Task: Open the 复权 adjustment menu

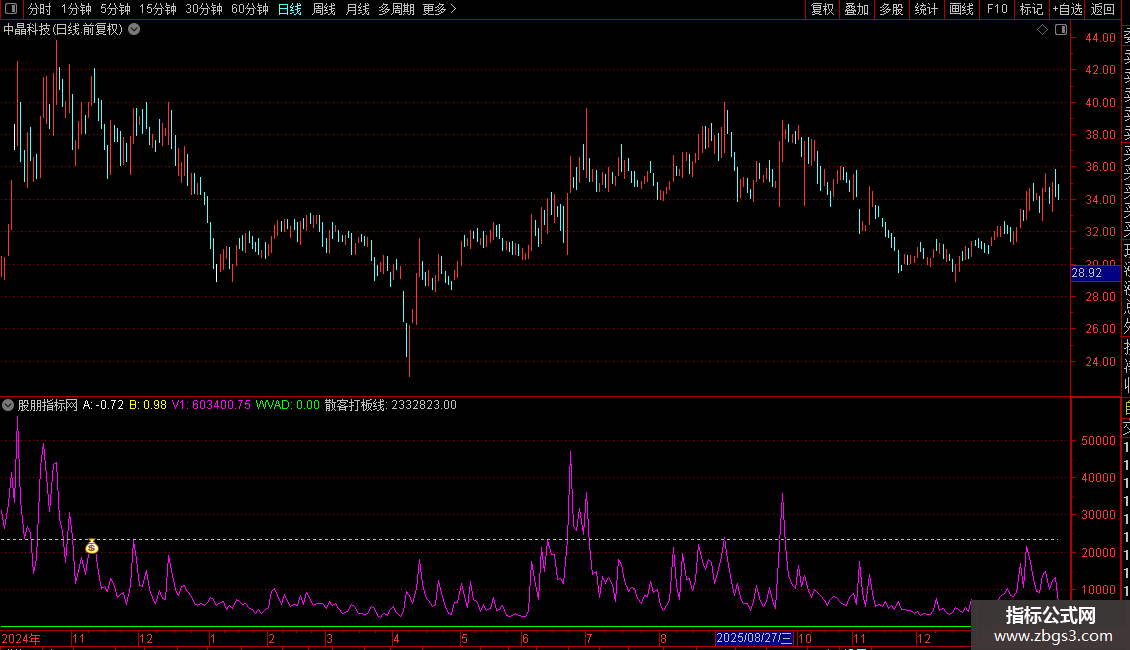Action: point(822,9)
